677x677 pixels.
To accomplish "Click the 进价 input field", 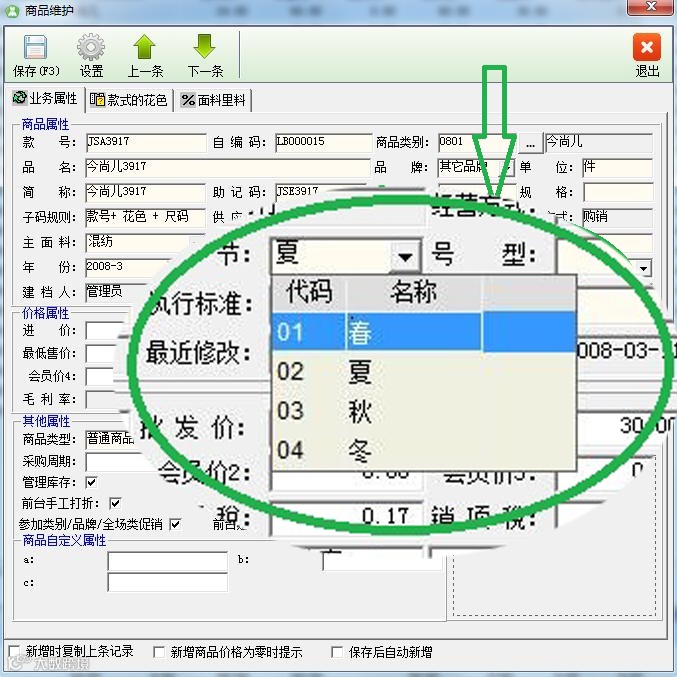I will pos(104,331).
